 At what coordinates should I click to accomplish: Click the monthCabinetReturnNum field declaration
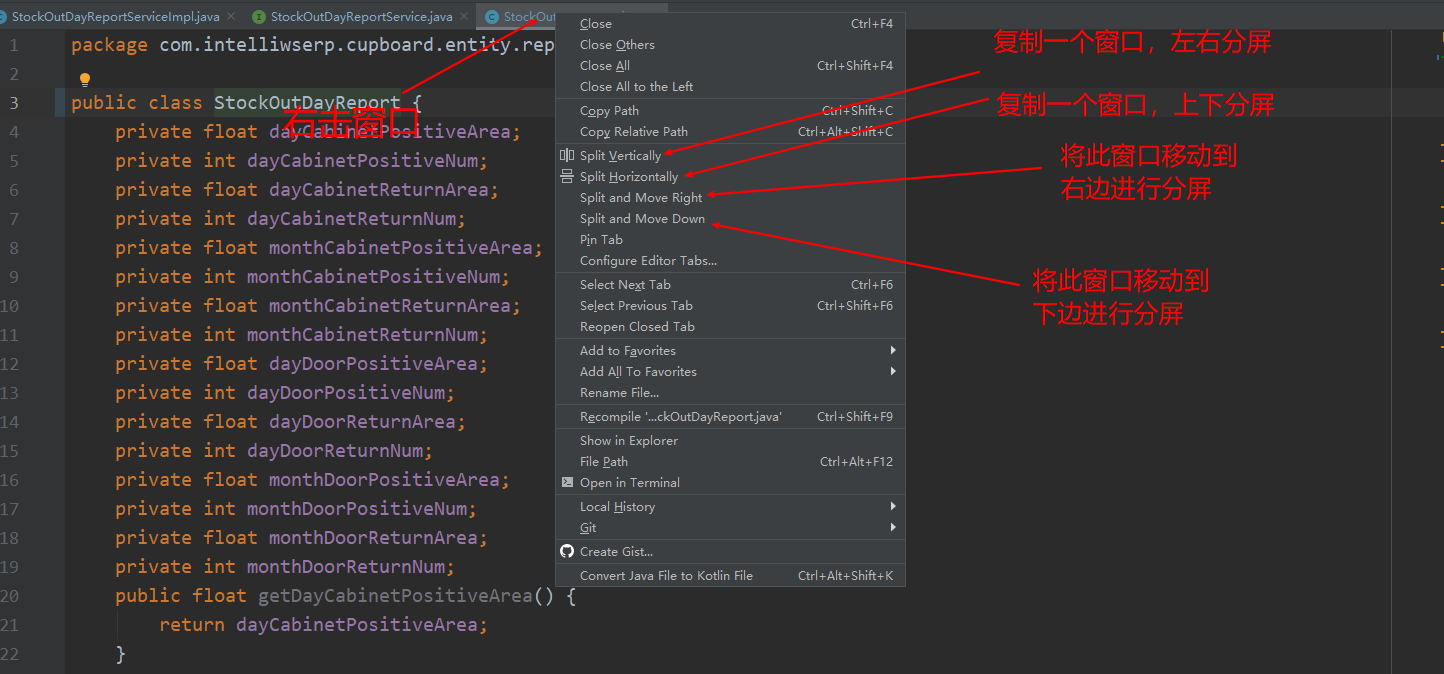[301, 335]
